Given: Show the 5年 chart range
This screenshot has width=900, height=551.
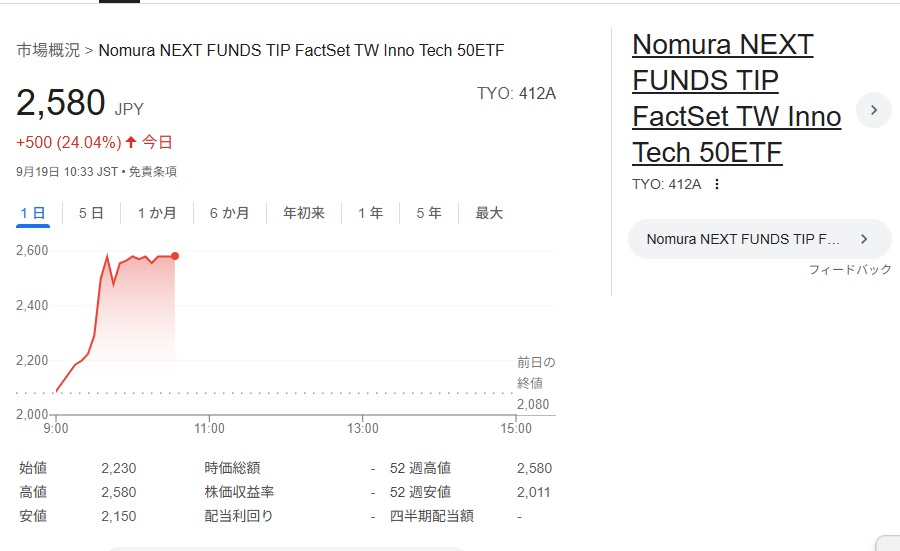Looking at the screenshot, I should click(429, 214).
